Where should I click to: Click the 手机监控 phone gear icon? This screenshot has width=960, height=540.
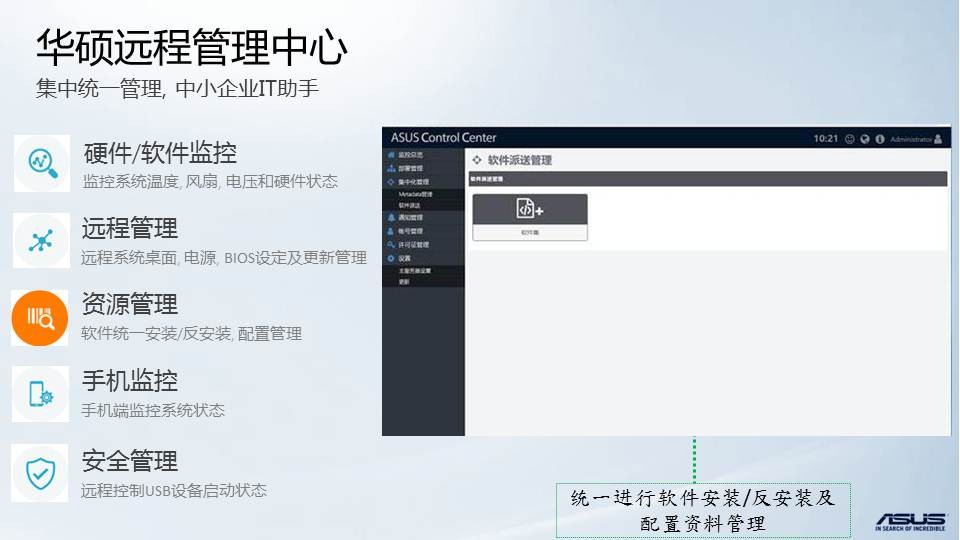[x=40, y=394]
